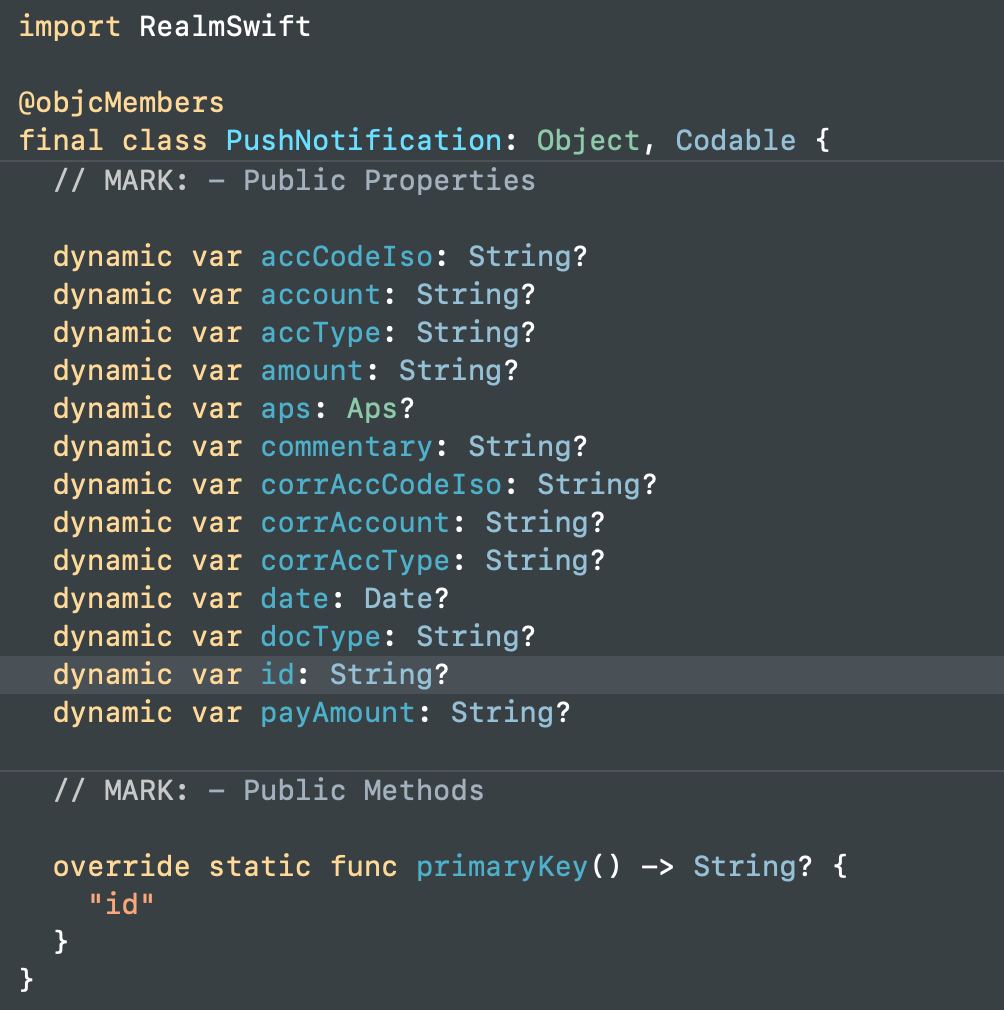Screen dimensions: 1004x1010
Task: Click the aps property name
Action: (286, 410)
